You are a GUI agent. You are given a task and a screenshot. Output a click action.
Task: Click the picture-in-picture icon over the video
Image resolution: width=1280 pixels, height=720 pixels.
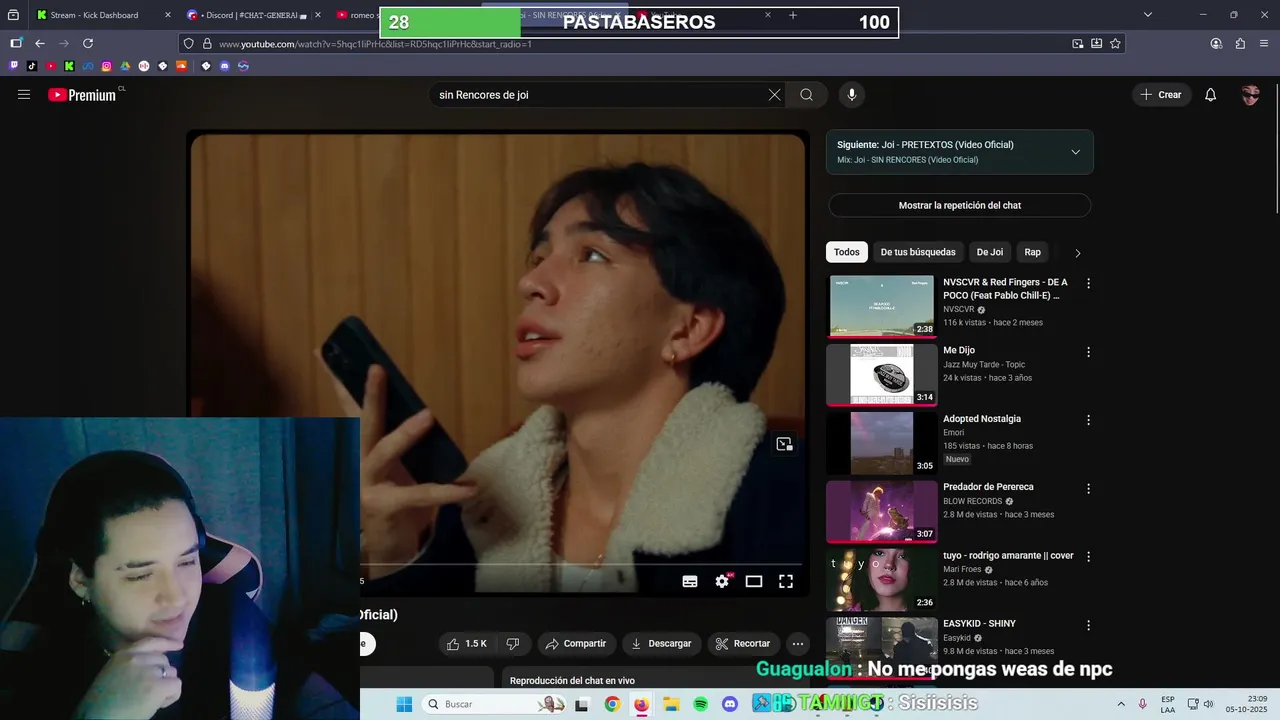pos(784,444)
